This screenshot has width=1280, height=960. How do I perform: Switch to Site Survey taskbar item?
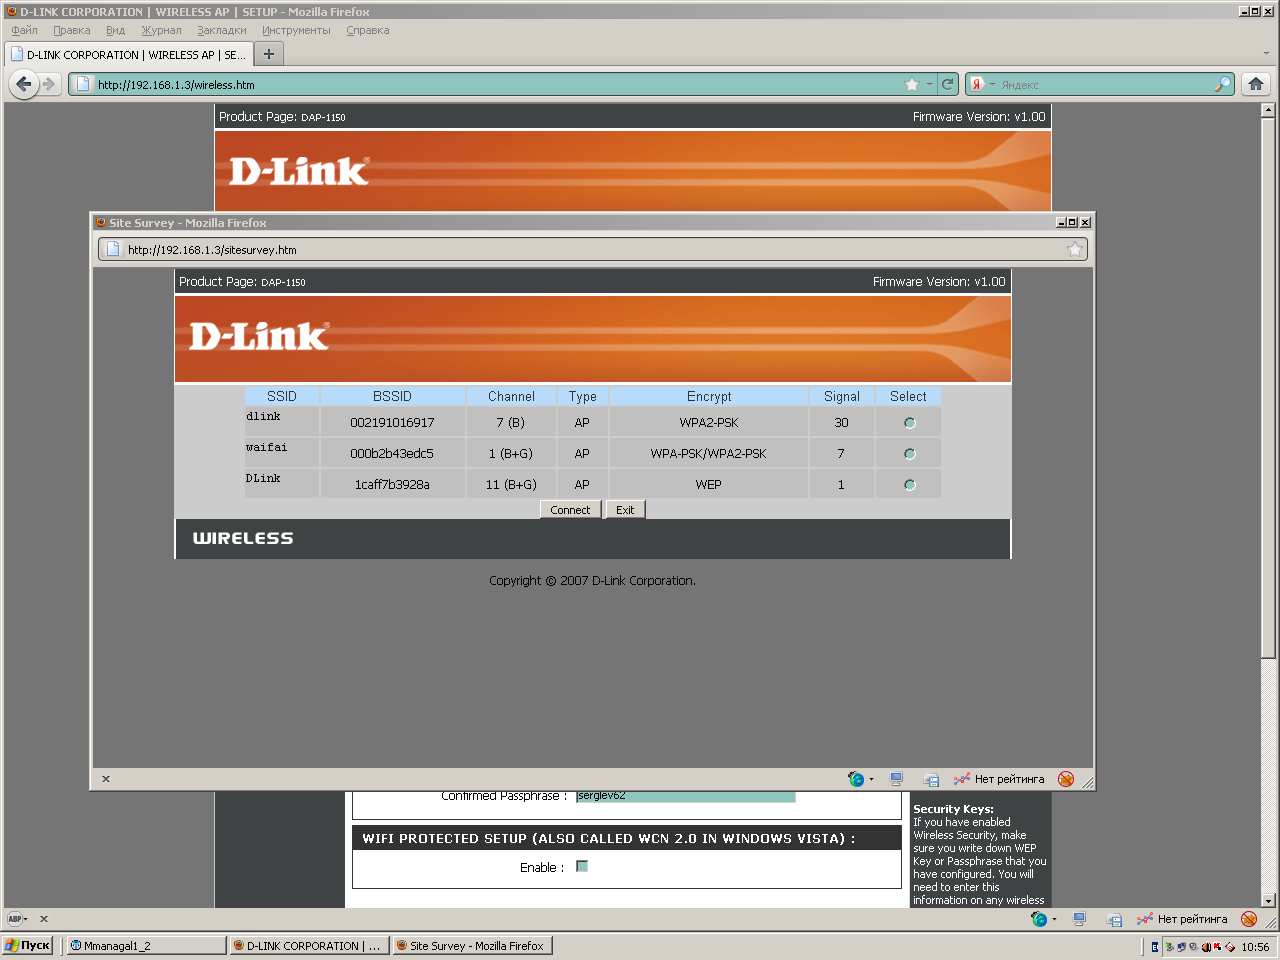472,946
